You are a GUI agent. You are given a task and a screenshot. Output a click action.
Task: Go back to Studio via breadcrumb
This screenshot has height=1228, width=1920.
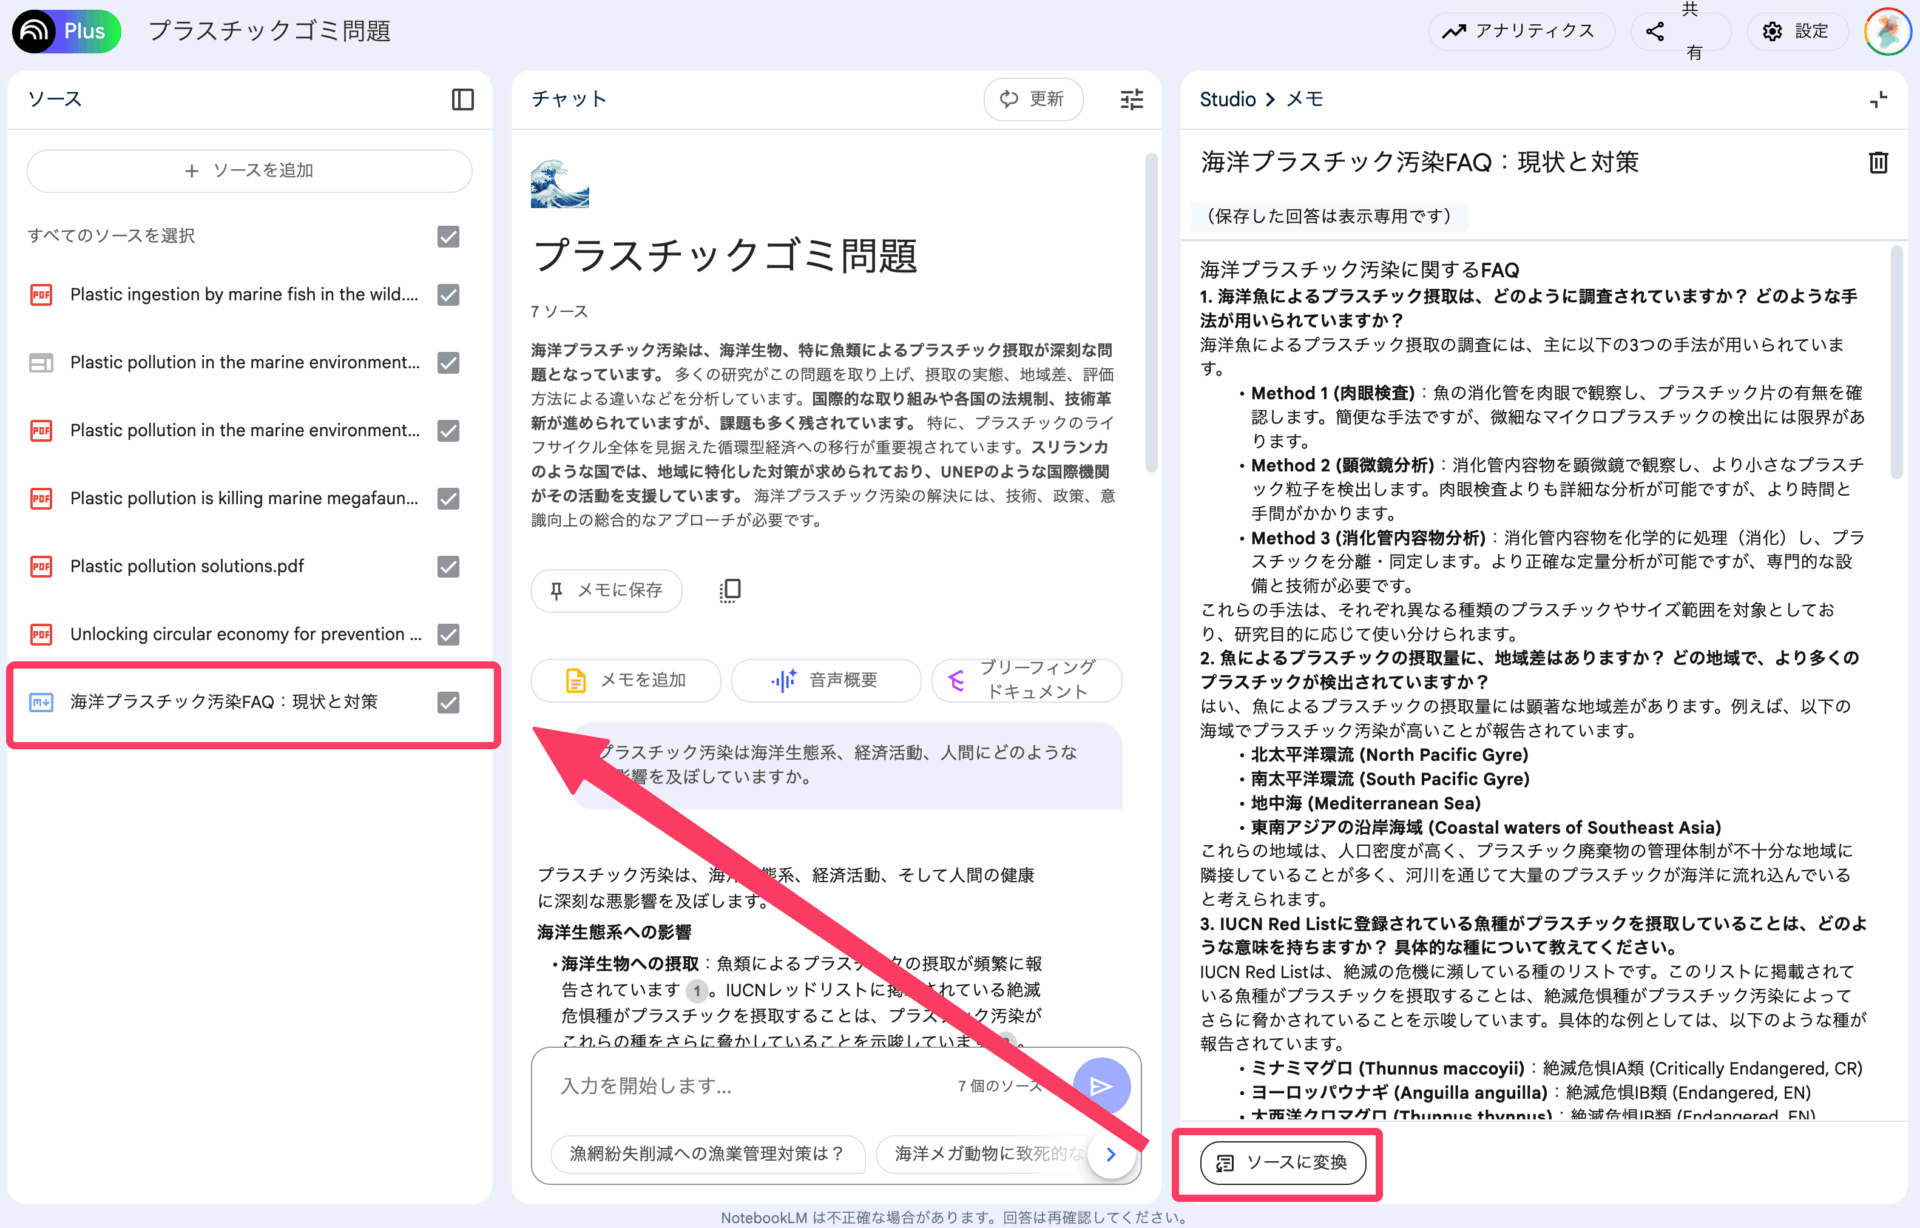point(1227,99)
